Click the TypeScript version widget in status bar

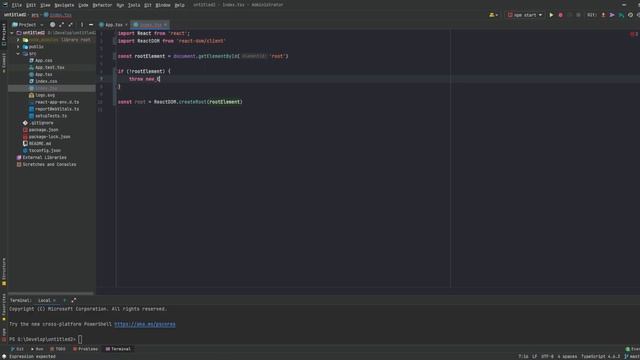point(600,357)
